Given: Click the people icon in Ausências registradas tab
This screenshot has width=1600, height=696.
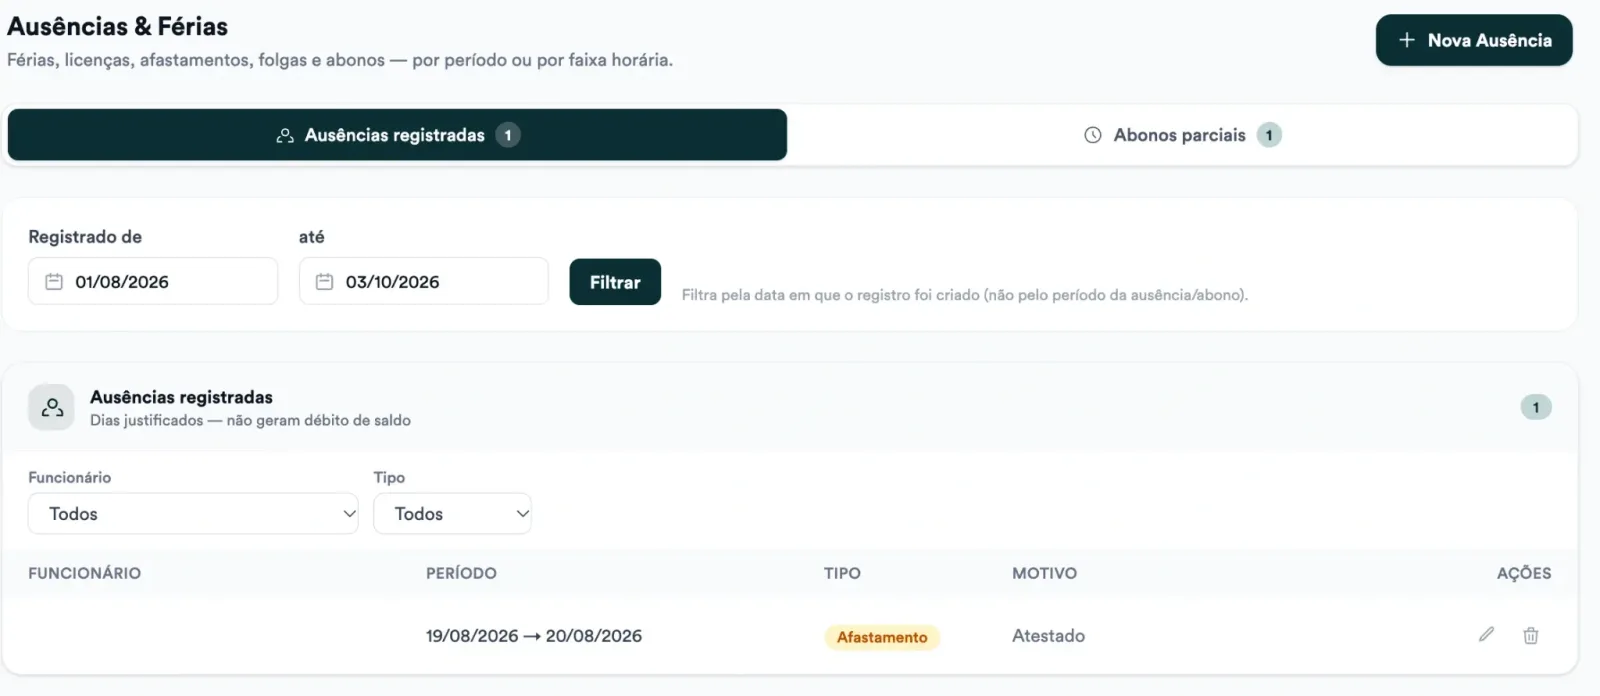Looking at the screenshot, I should pyautogui.click(x=285, y=135).
